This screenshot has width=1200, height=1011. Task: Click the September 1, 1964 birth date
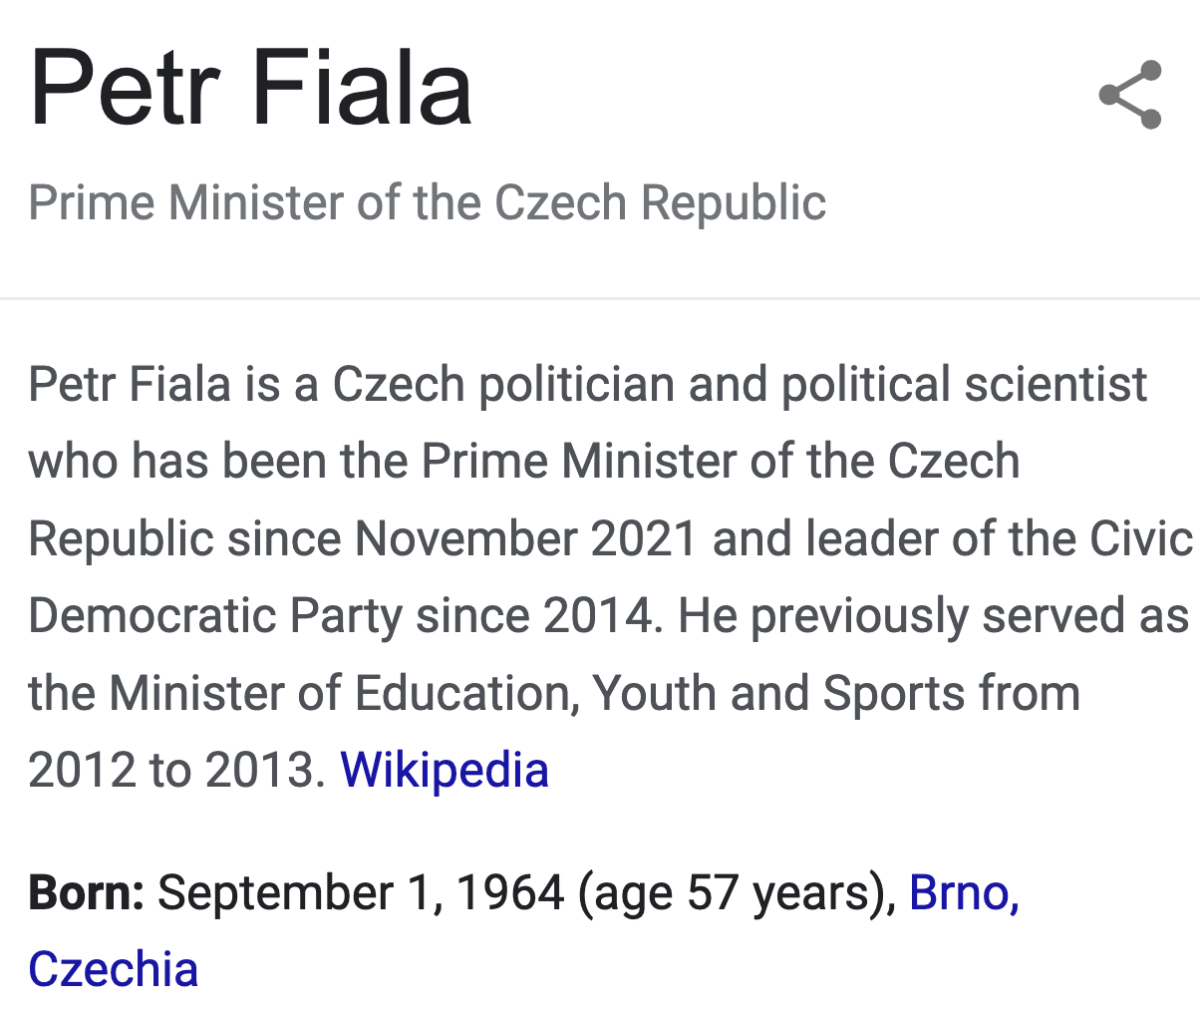click(361, 892)
